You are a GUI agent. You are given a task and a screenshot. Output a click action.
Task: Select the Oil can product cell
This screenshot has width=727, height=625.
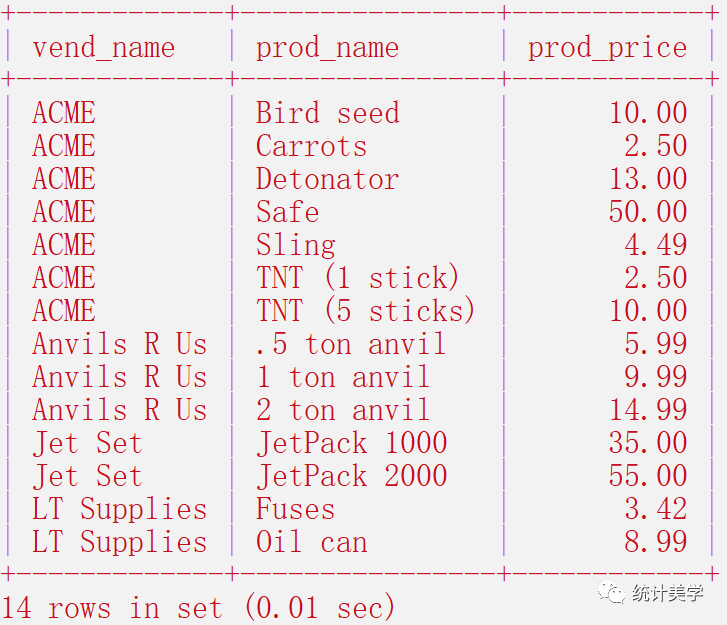click(x=312, y=542)
